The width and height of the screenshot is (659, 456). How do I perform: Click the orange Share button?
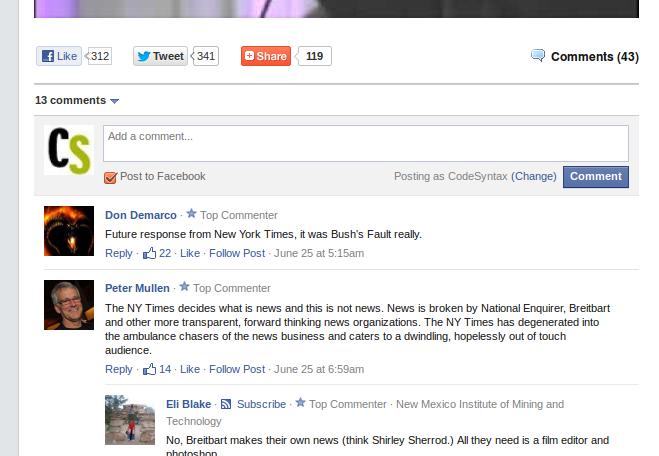[x=265, y=56]
